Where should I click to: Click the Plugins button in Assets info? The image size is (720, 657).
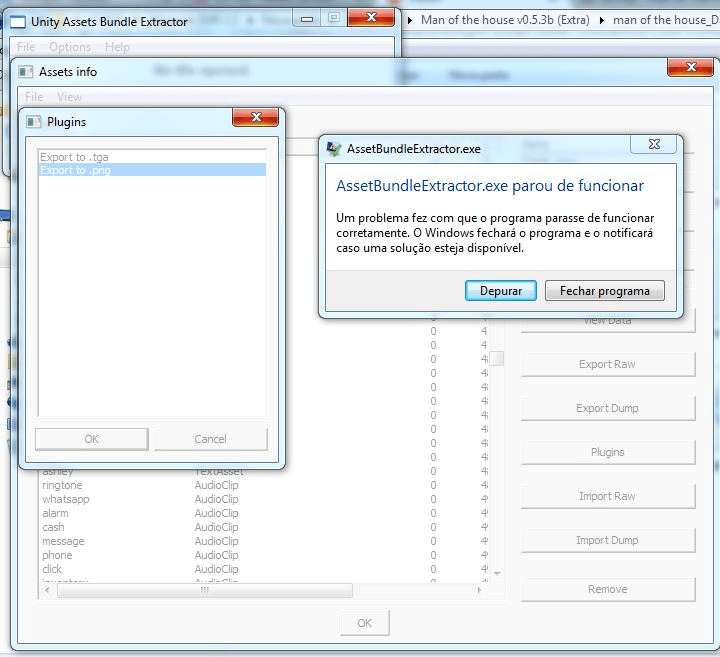tap(607, 452)
